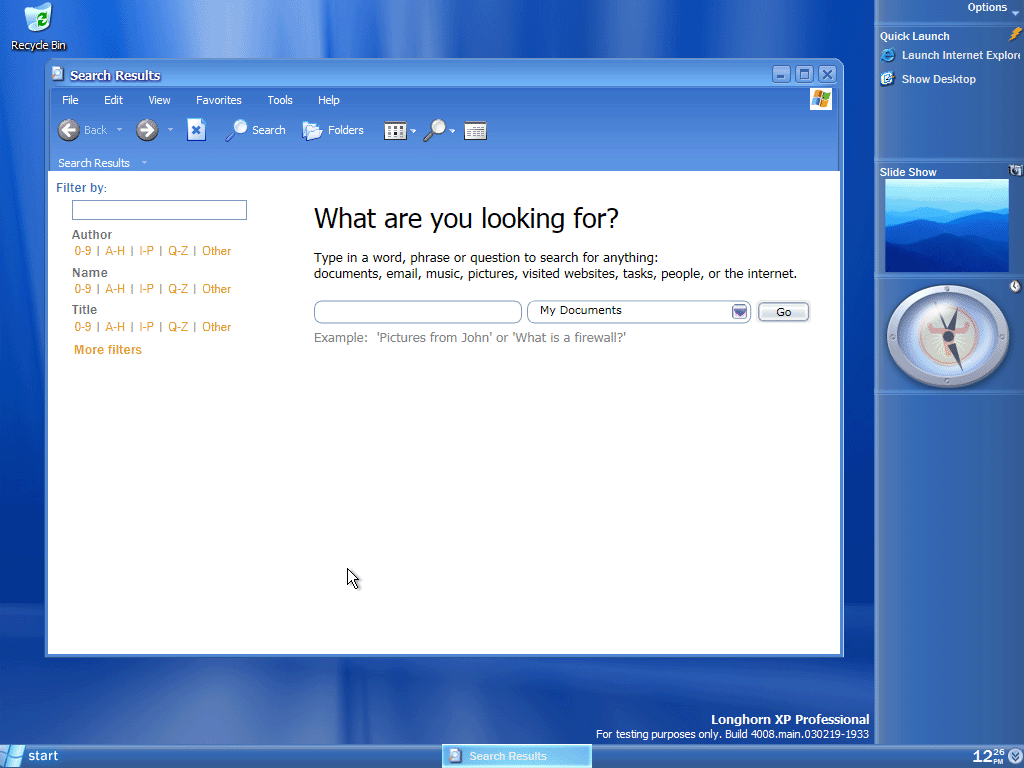Filter Author by I-P
Screen dimensions: 1024x768
146,251
